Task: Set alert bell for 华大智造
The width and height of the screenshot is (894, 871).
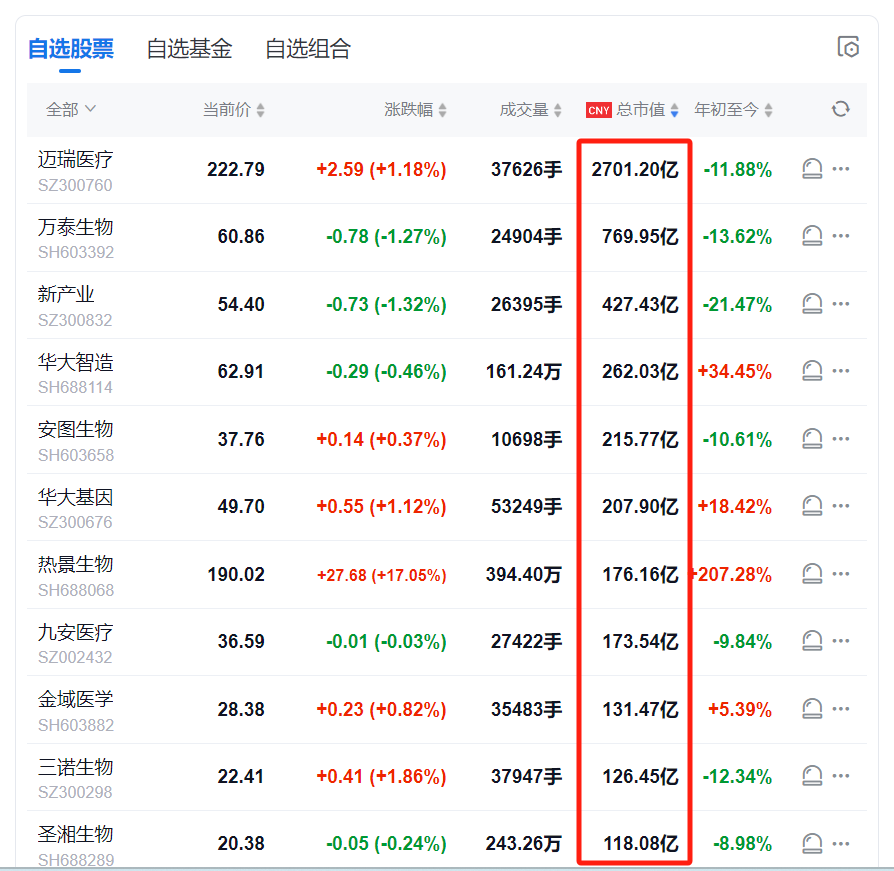Action: click(812, 371)
